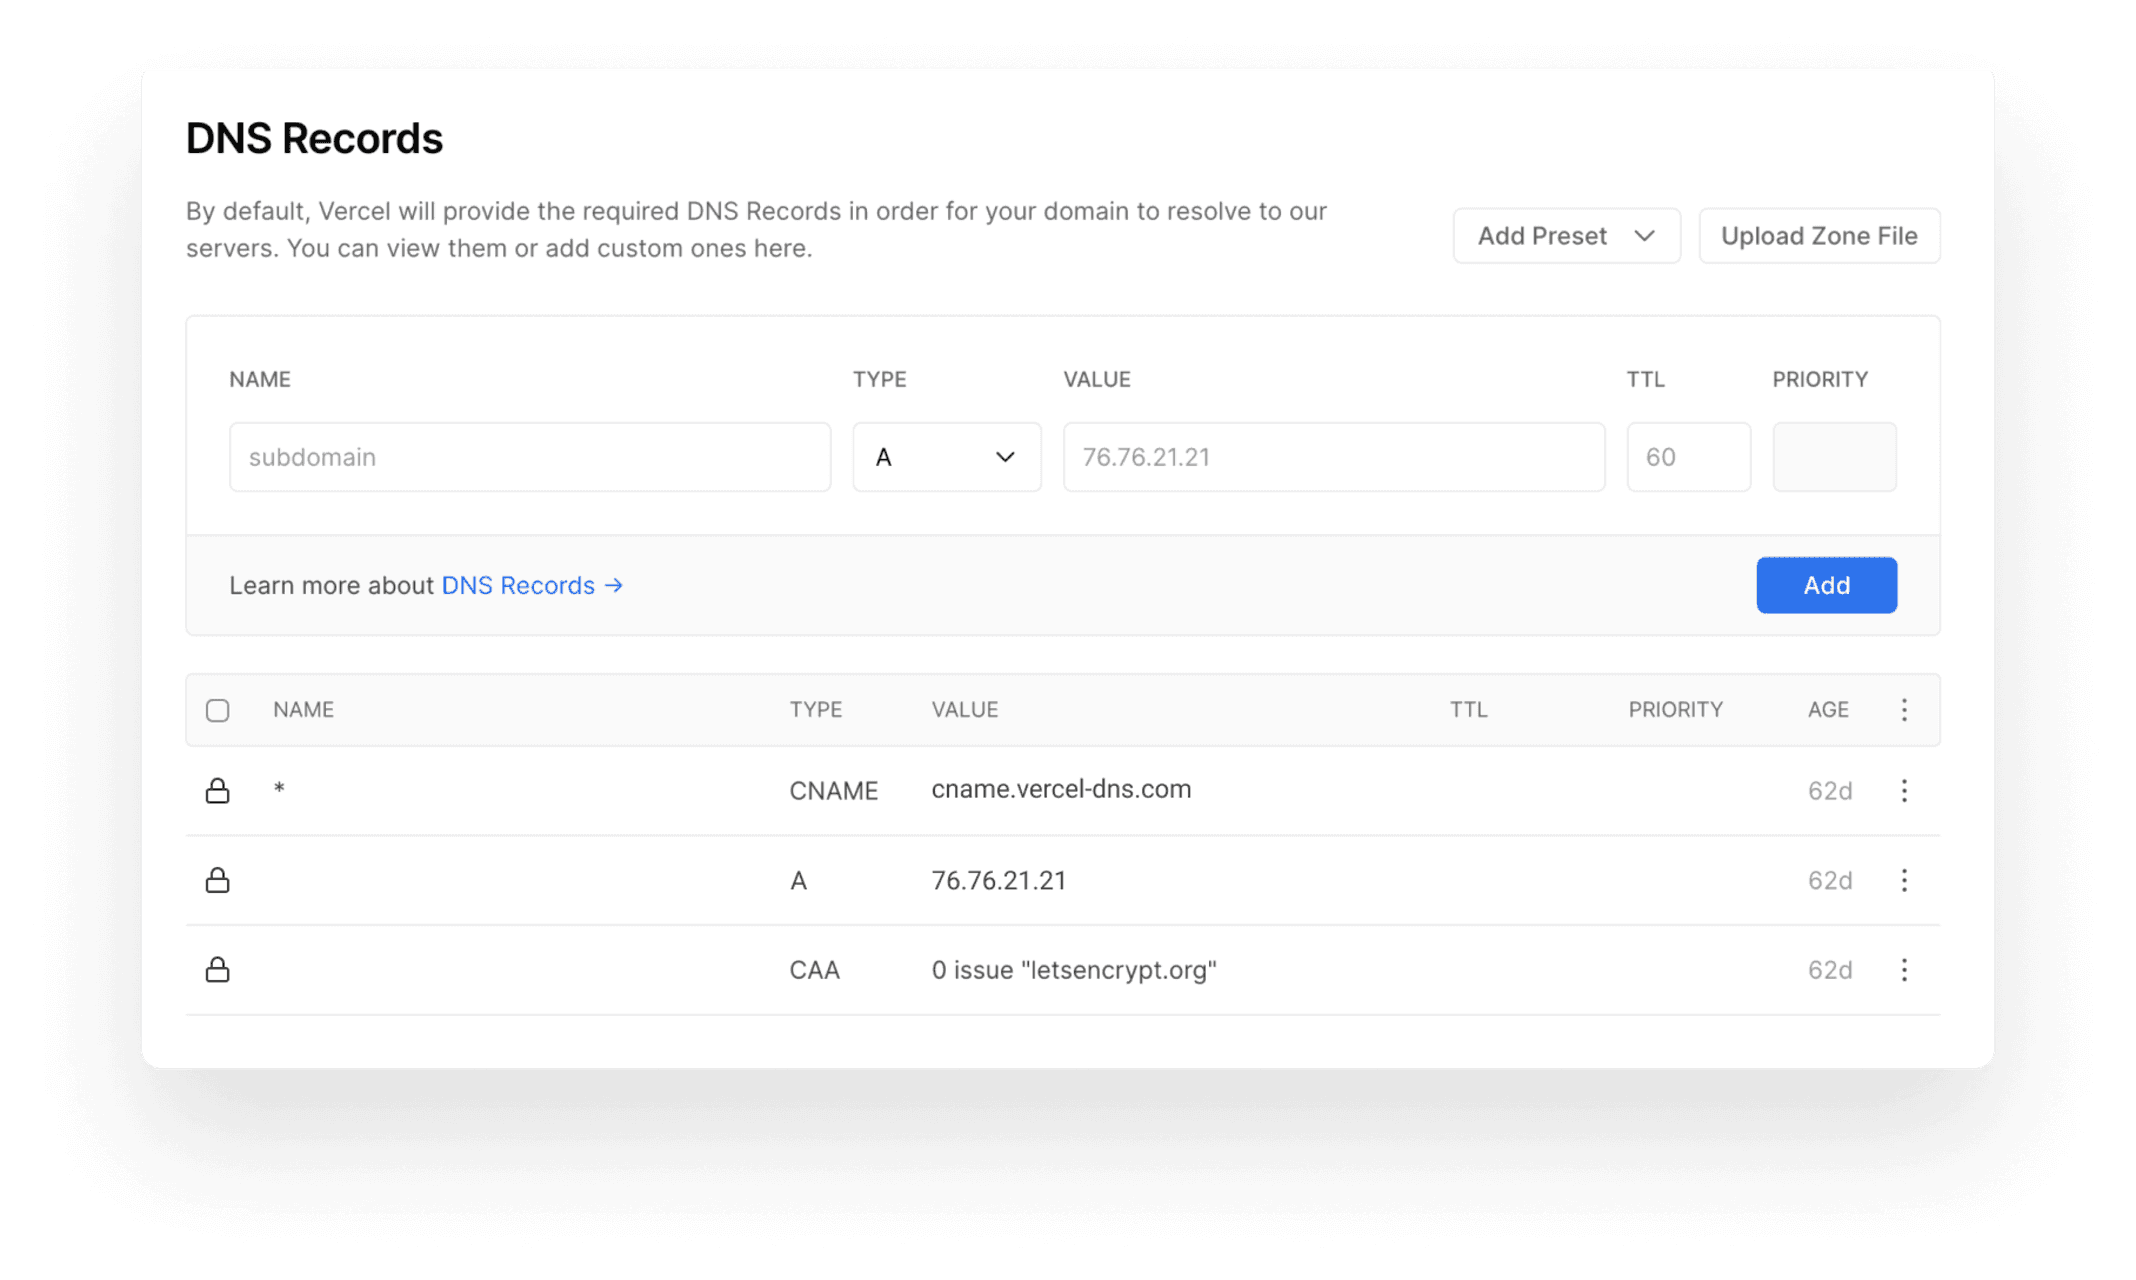Open the record TYPE dropdown showing A
This screenshot has height=1280, width=2136.
(946, 457)
